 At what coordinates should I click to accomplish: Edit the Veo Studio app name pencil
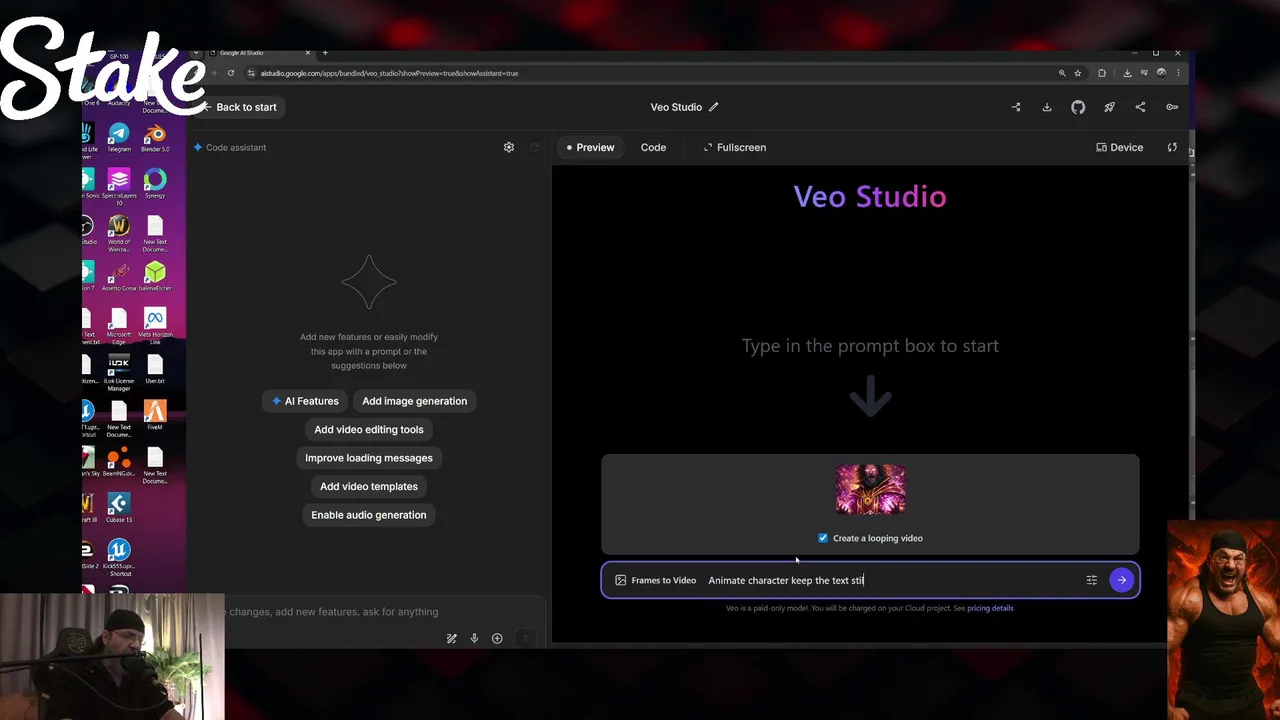(x=713, y=107)
